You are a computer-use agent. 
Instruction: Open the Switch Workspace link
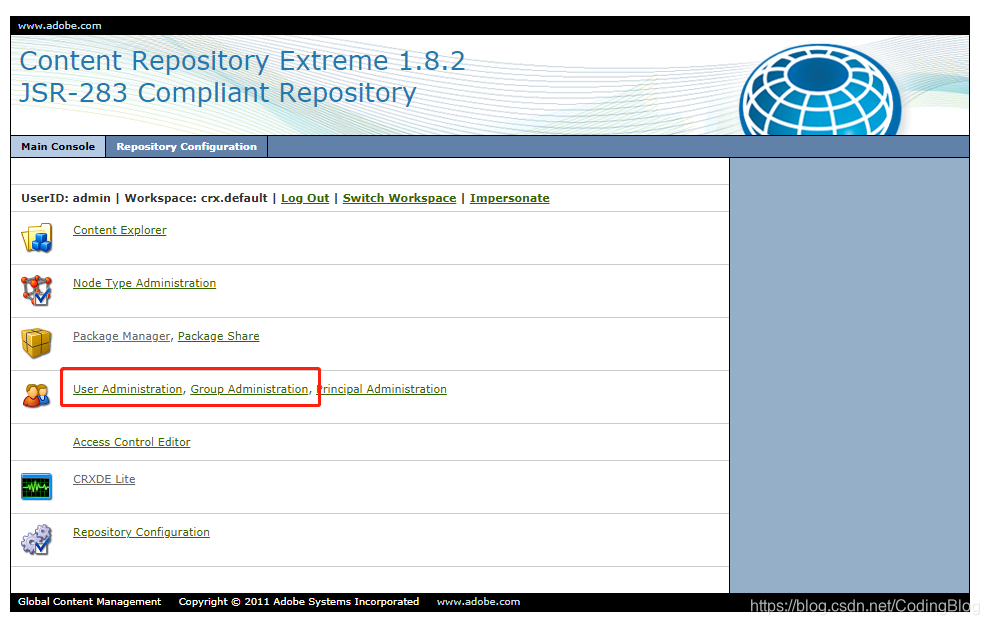[x=399, y=198]
